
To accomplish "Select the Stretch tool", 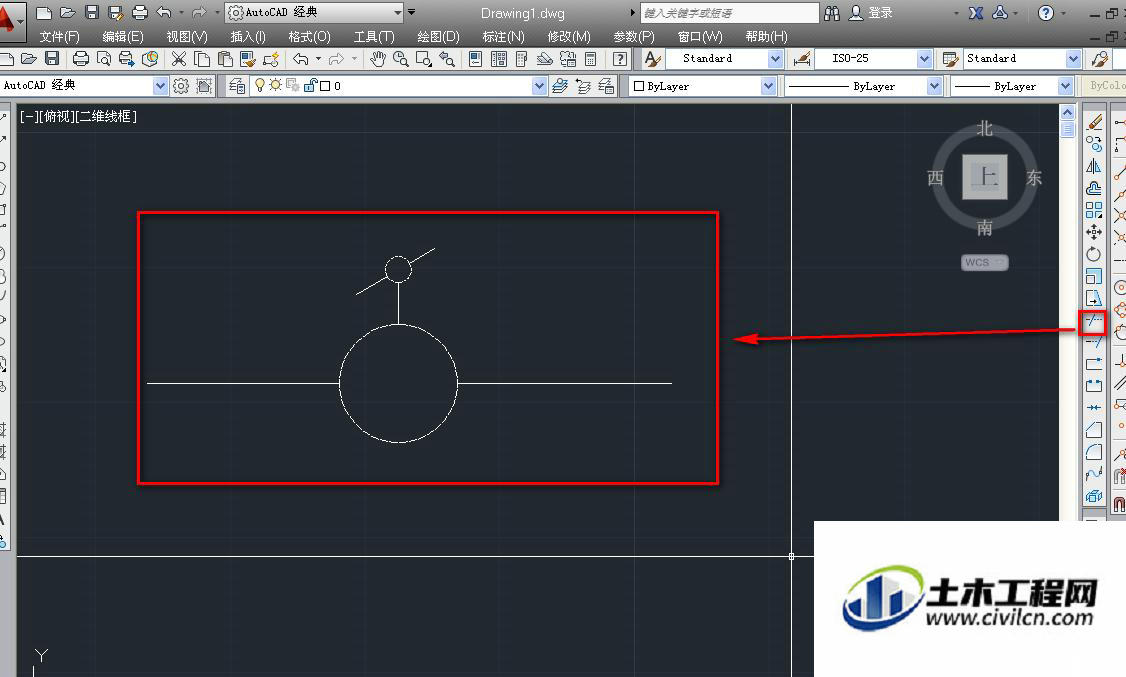I will pos(1094,298).
